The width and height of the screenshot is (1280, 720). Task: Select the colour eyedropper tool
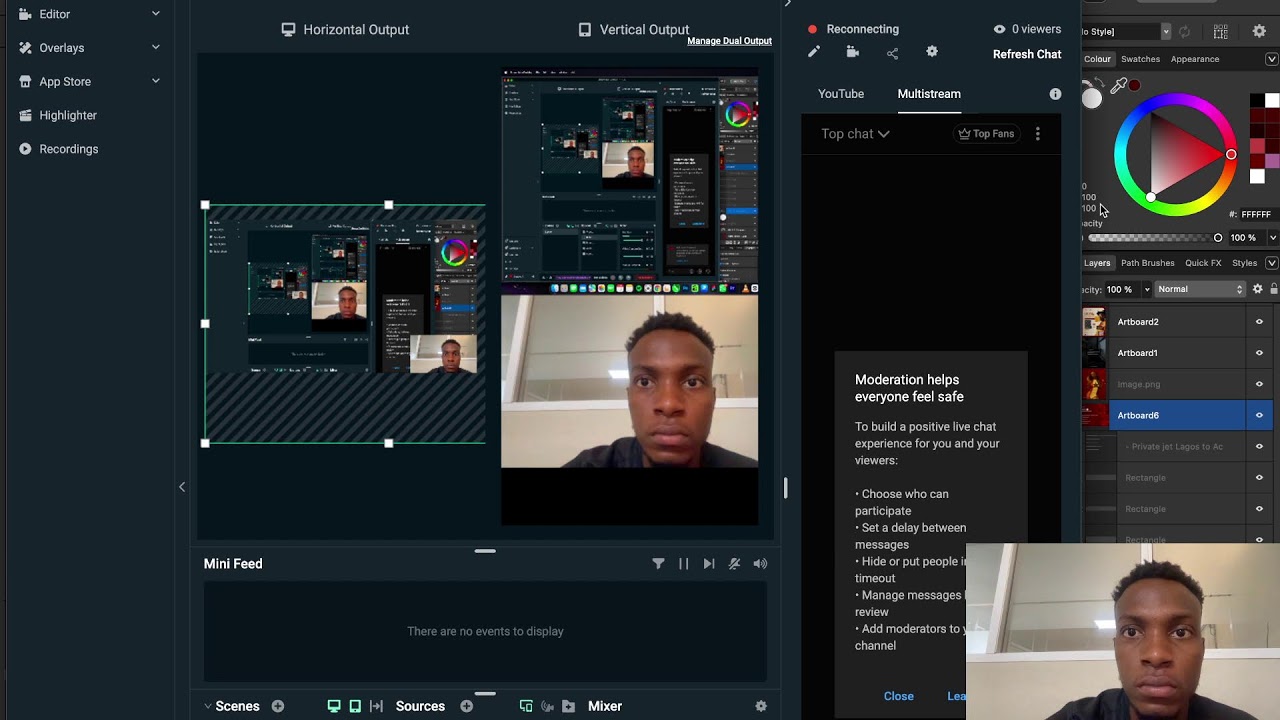(1119, 86)
